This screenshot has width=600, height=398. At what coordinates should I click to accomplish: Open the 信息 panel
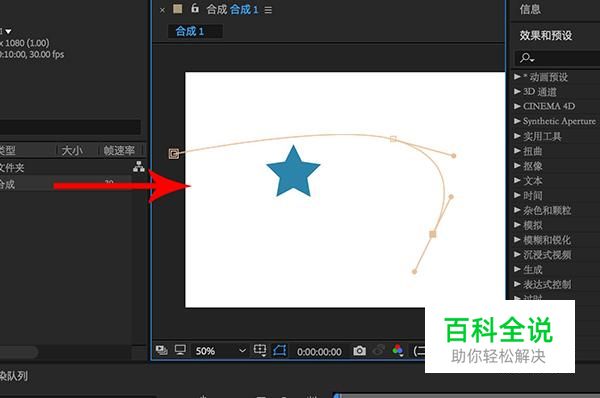coord(530,9)
